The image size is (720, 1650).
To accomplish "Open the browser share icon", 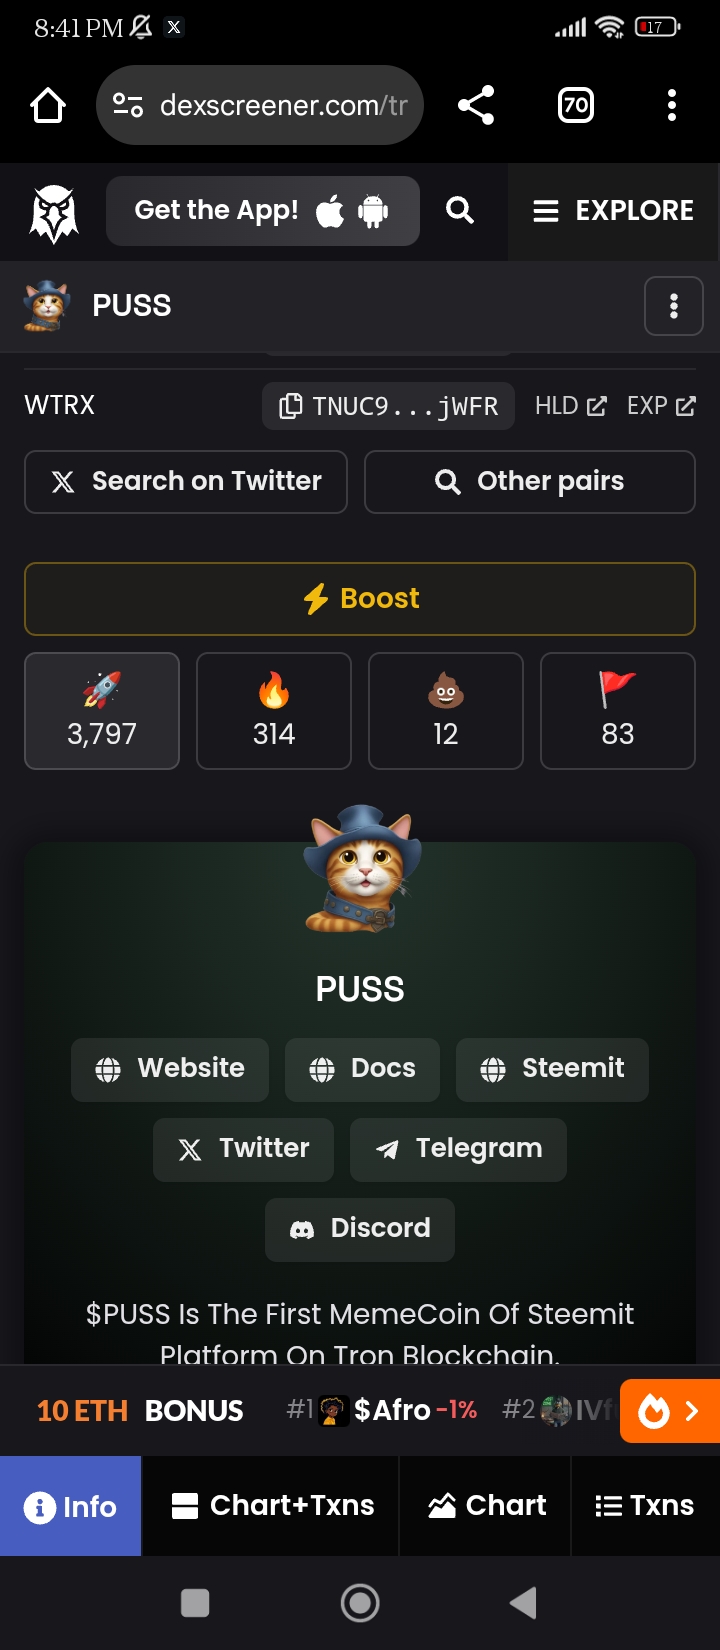I will pos(476,105).
